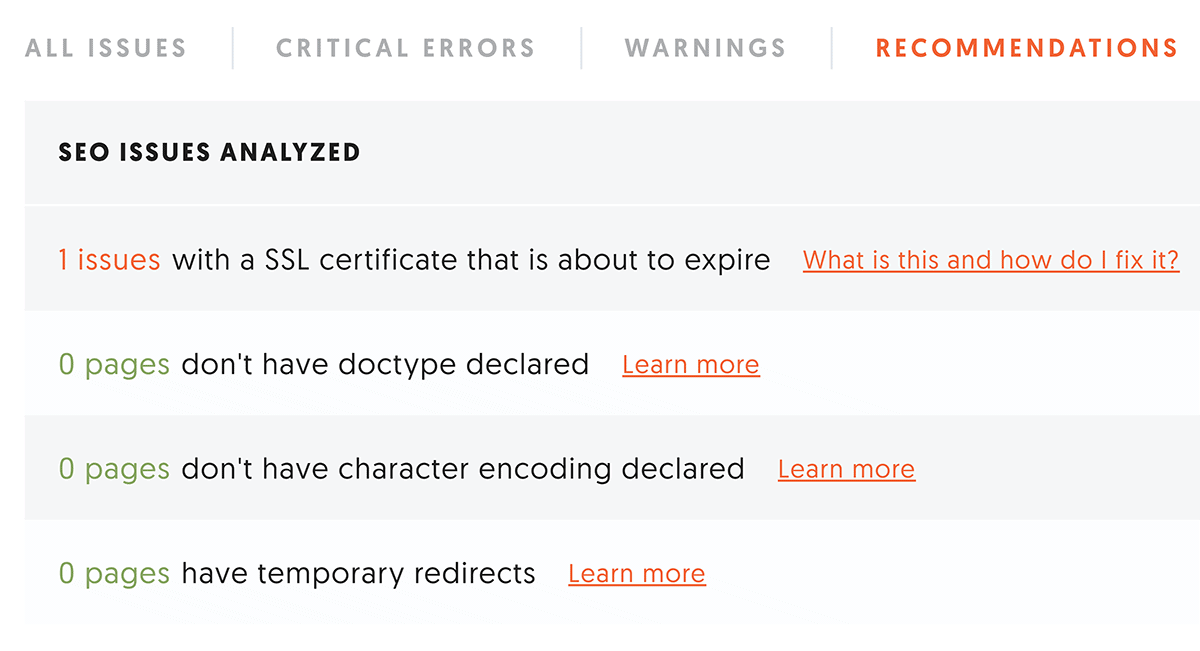Open 'What is this and how do I fix it?' link
This screenshot has height=651, width=1200.
991,261
